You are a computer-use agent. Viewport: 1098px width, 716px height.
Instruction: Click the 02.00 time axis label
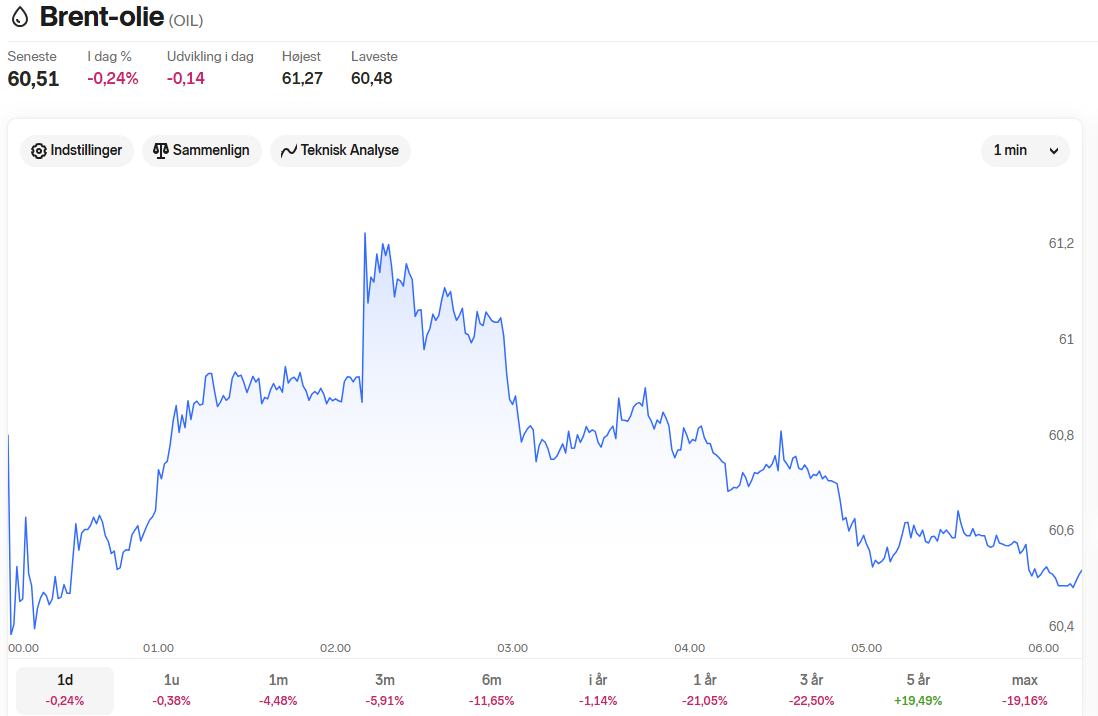tap(335, 648)
